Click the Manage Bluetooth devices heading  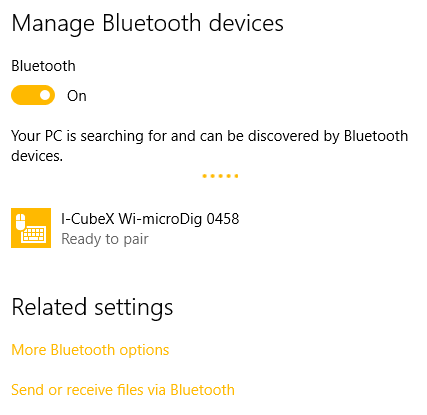147,24
